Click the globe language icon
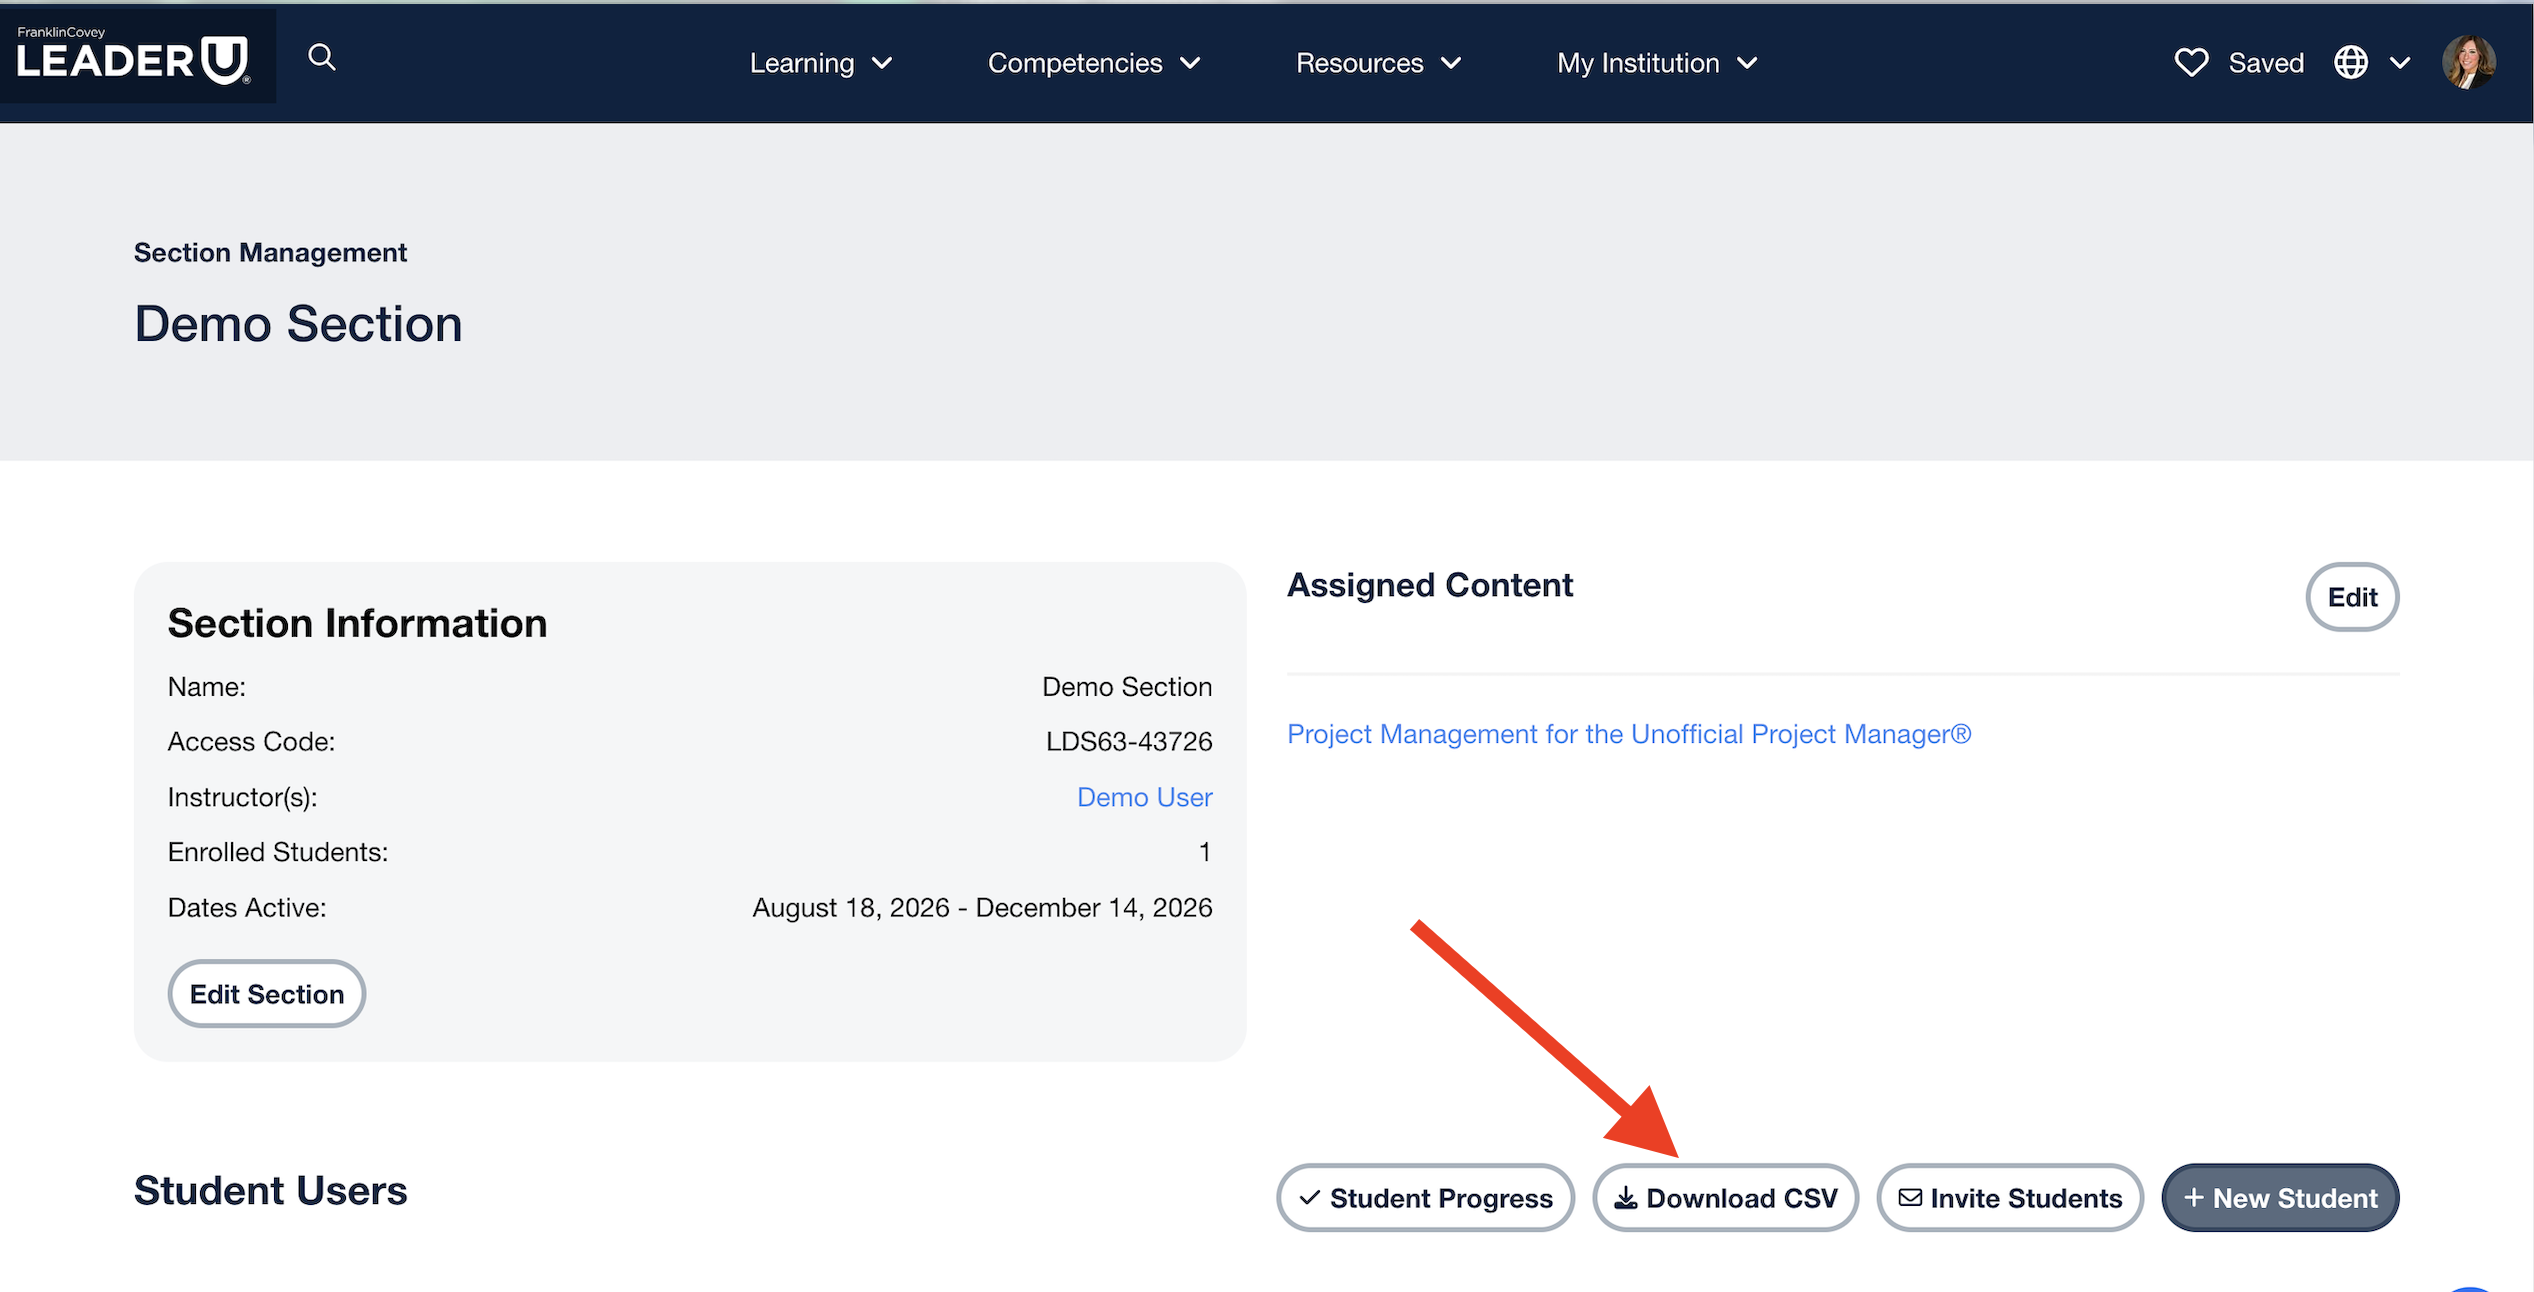 pyautogui.click(x=2350, y=62)
